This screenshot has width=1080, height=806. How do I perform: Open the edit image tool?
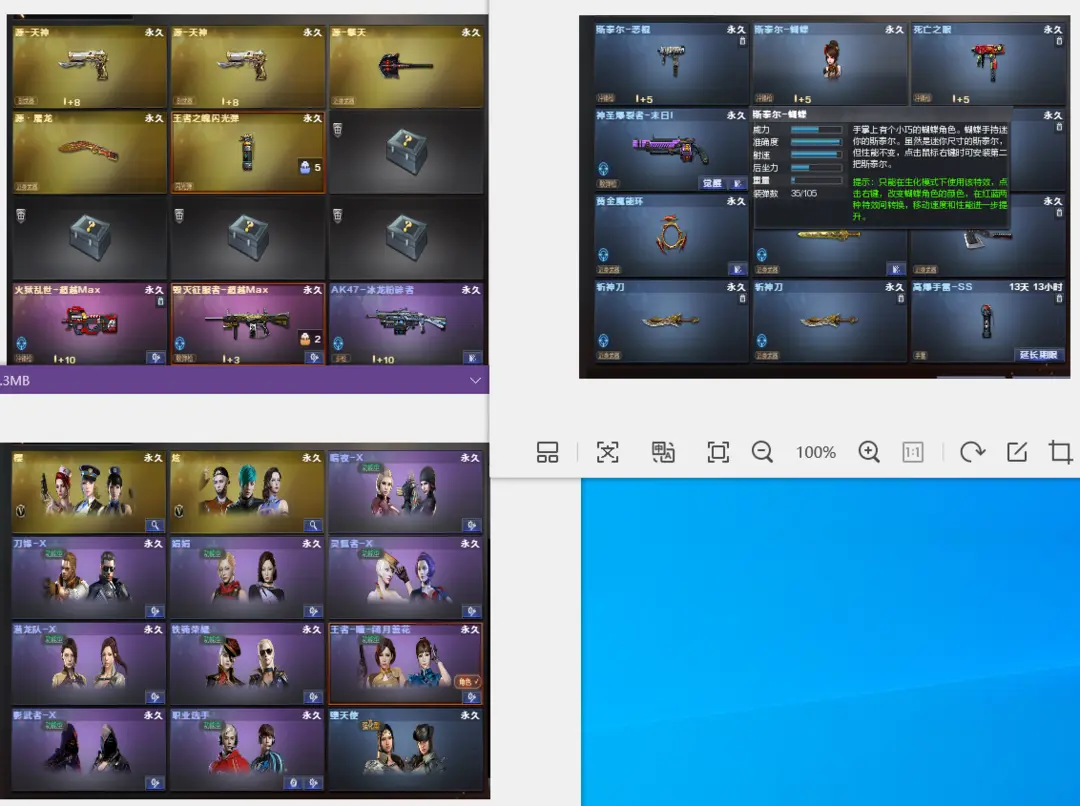[1017, 452]
